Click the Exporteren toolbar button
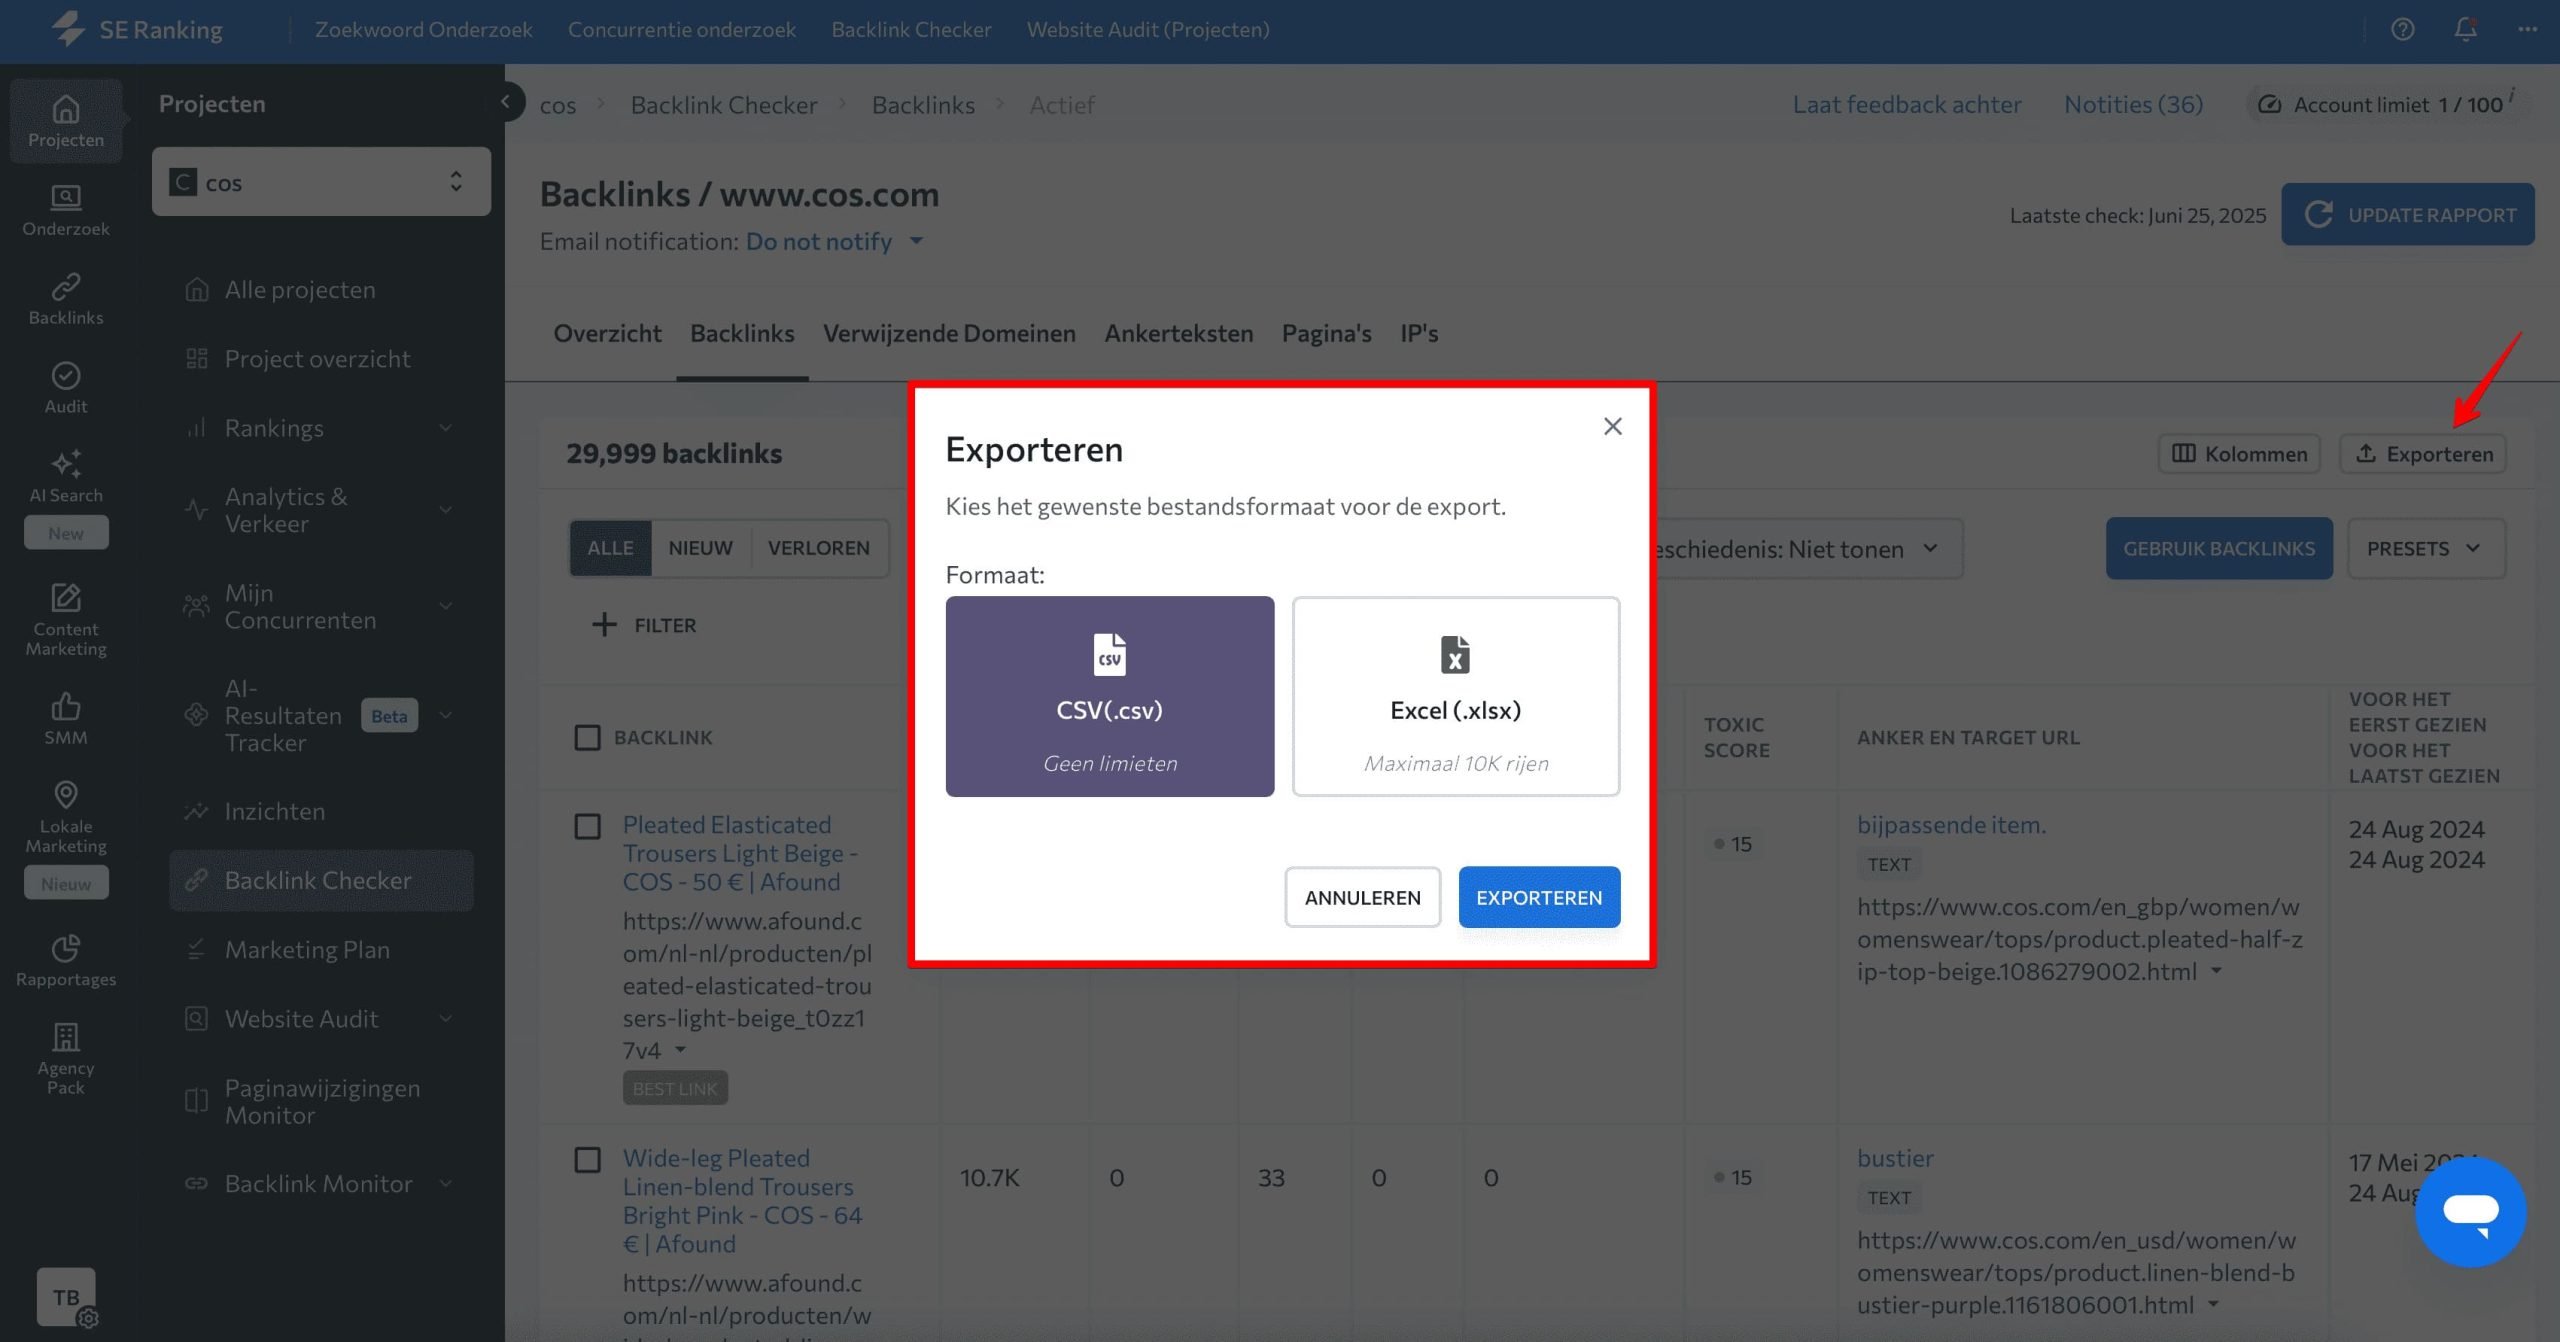Viewport: 2560px width, 1342px height. tap(2423, 454)
